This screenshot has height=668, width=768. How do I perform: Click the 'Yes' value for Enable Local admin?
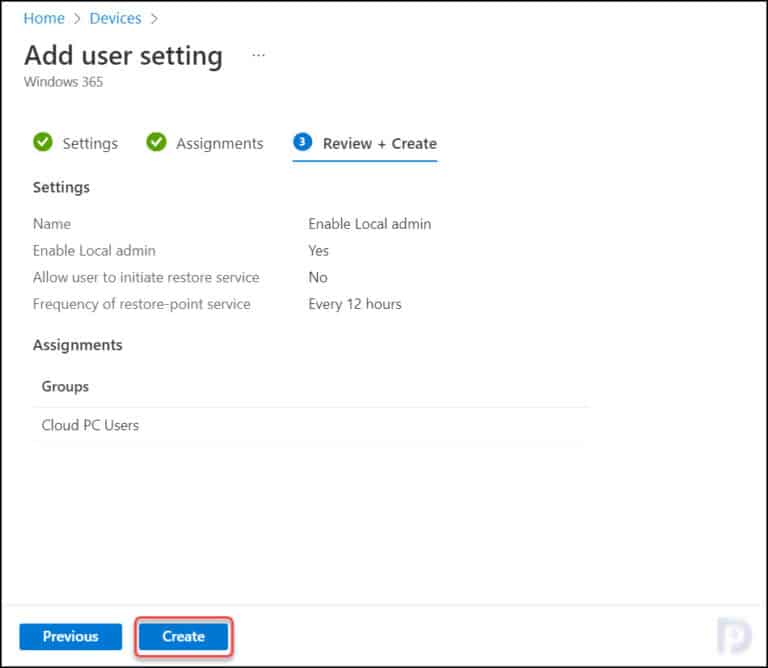pyautogui.click(x=318, y=251)
